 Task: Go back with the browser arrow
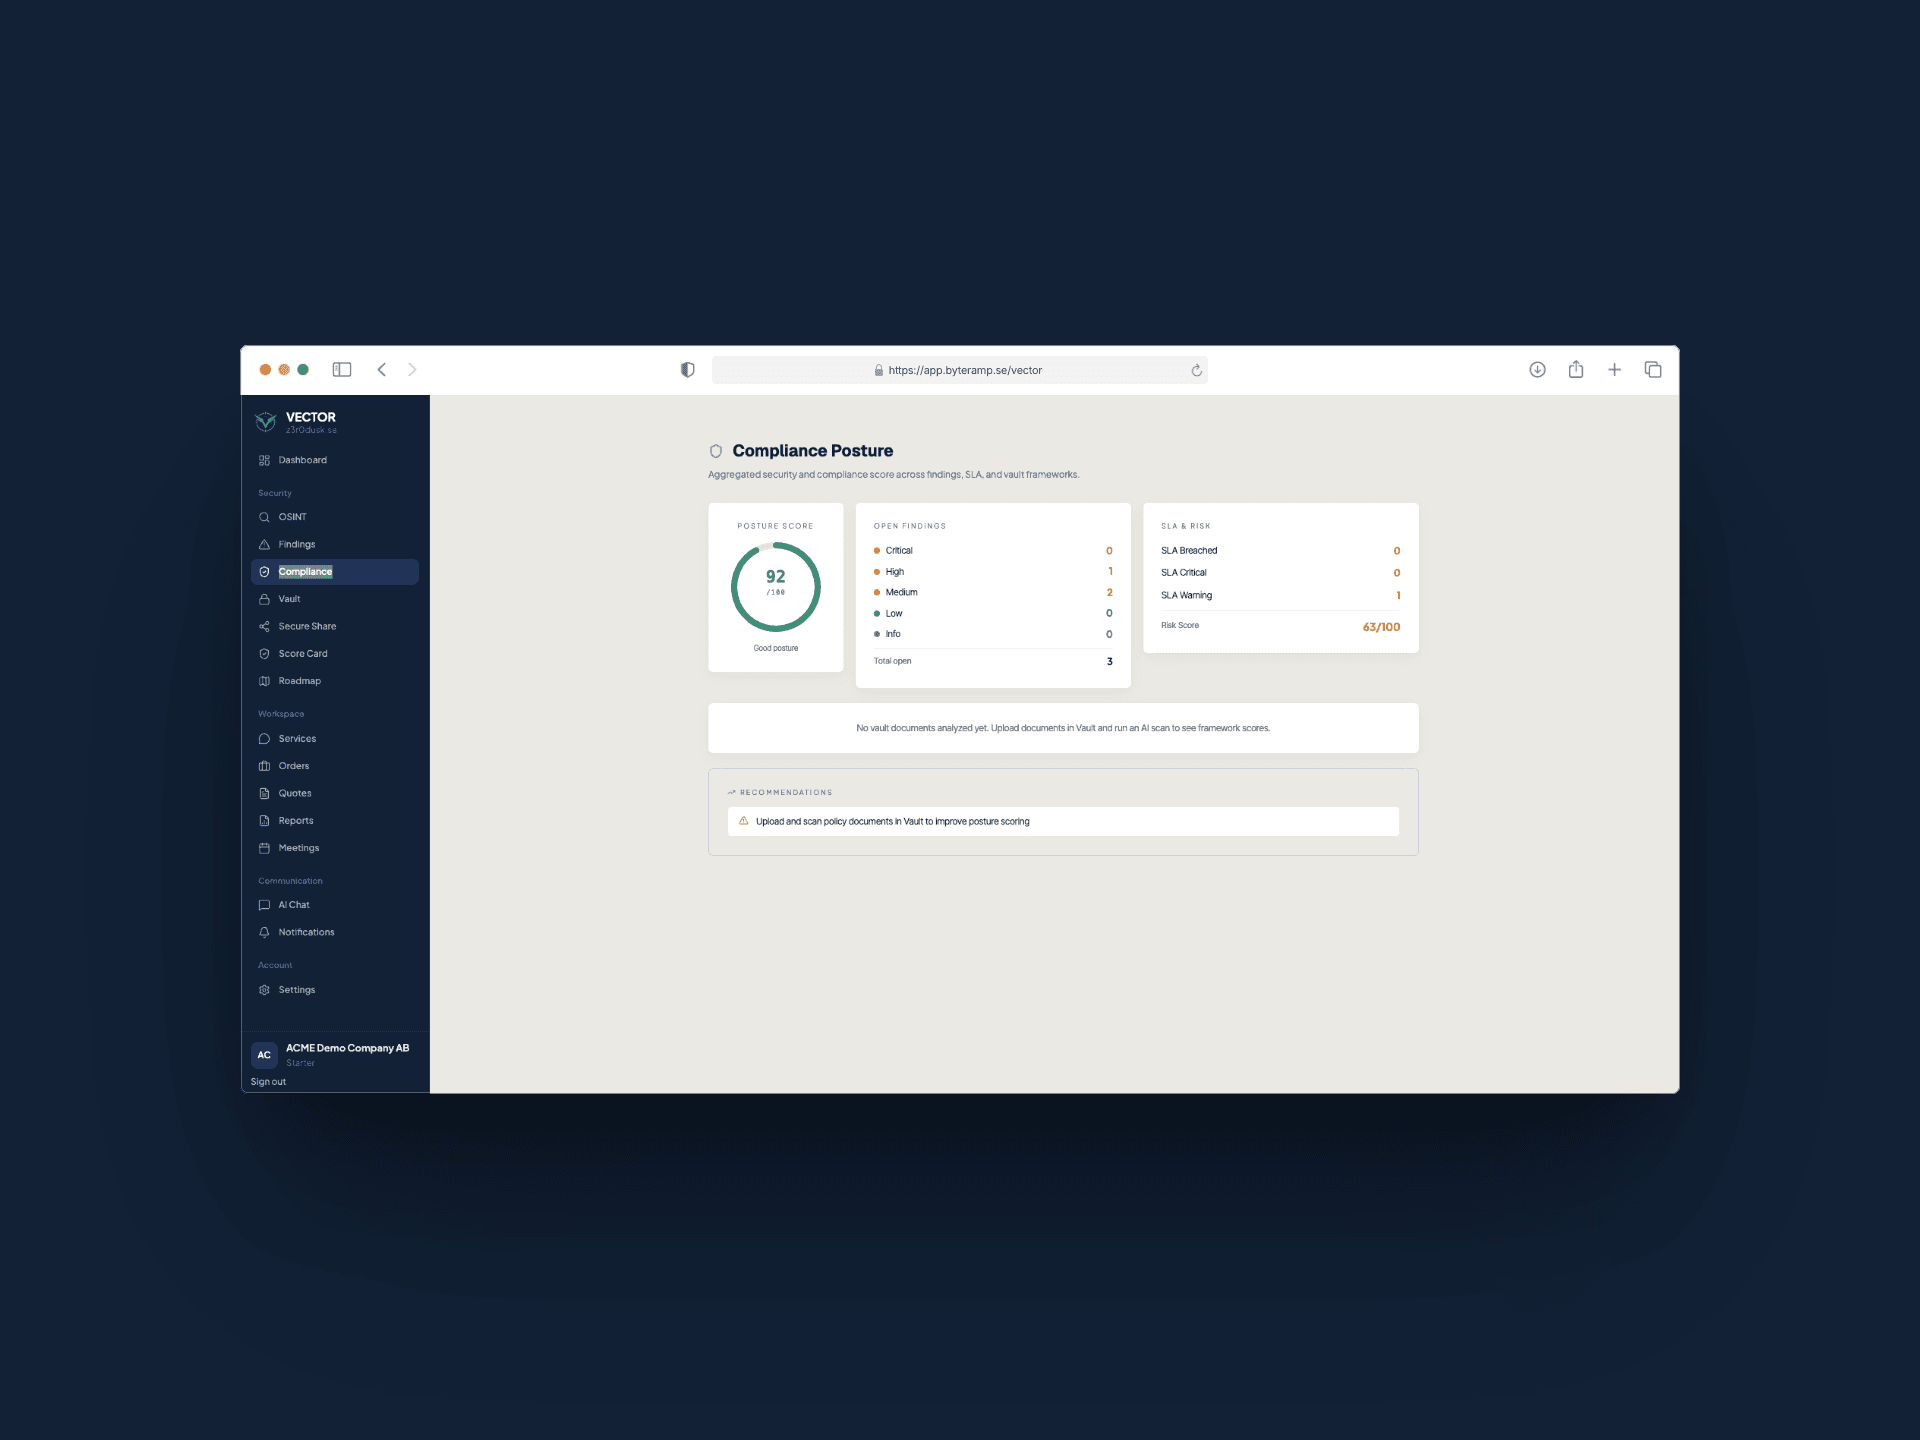(x=382, y=370)
